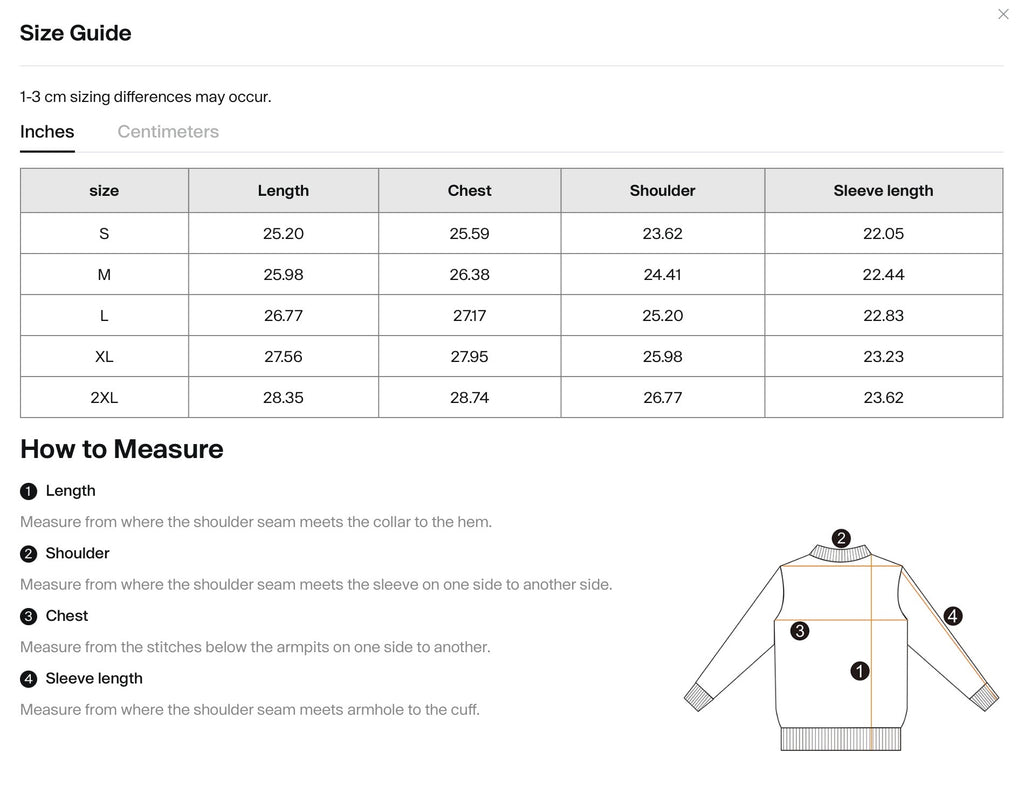
Task: Click the ③ Chest measure icon
Action: point(27,616)
